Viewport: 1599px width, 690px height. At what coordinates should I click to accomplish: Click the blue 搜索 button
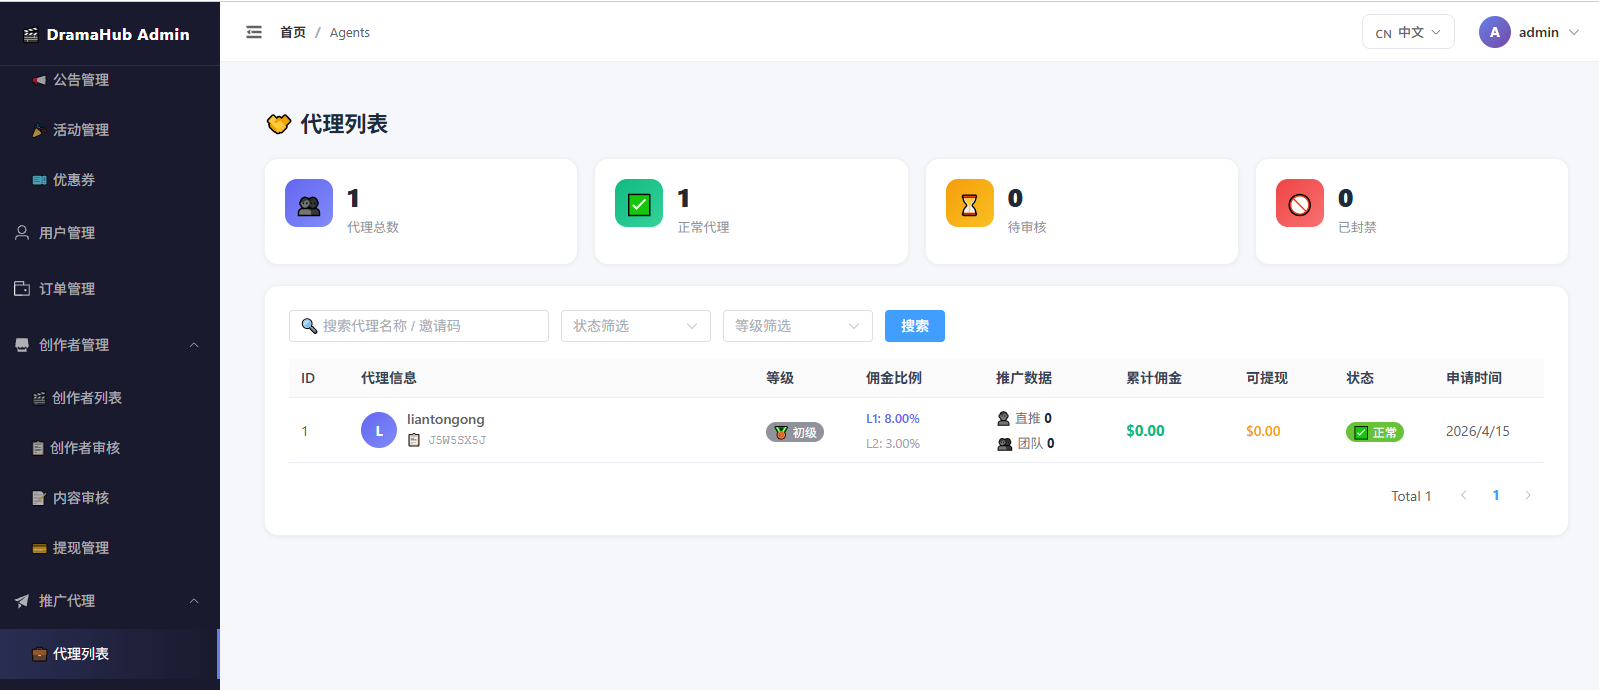915,326
